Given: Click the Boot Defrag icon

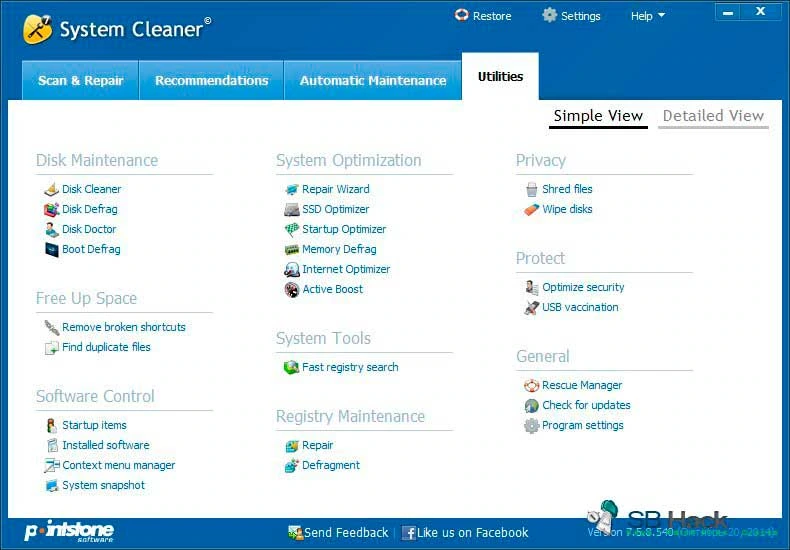Looking at the screenshot, I should (x=51, y=249).
